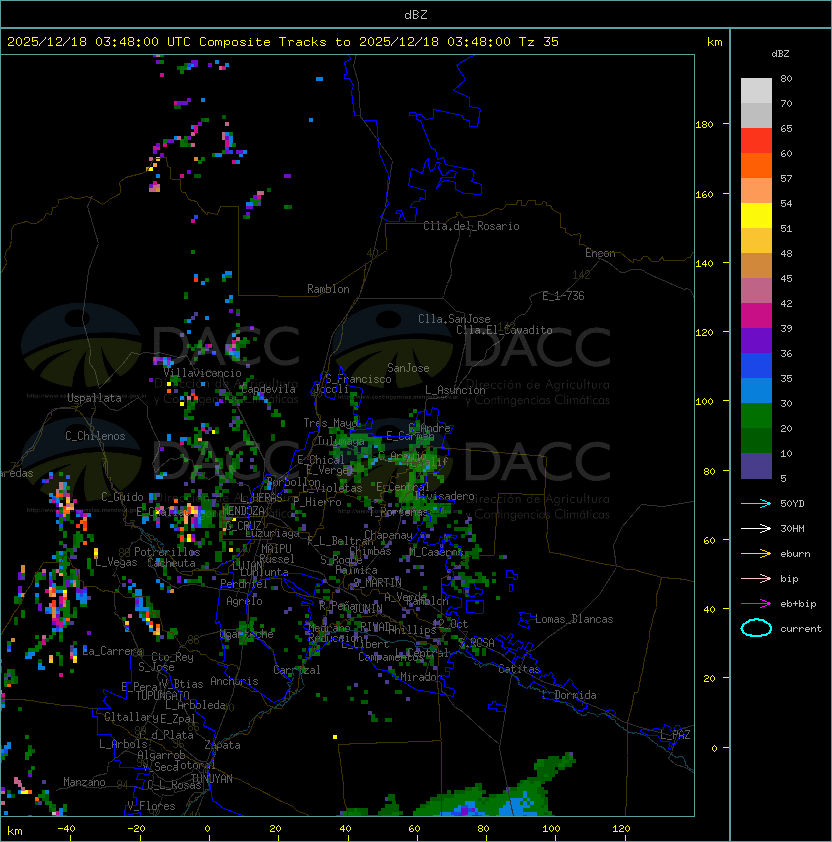Click the SanJose map label
The image size is (832, 842).
point(408,368)
